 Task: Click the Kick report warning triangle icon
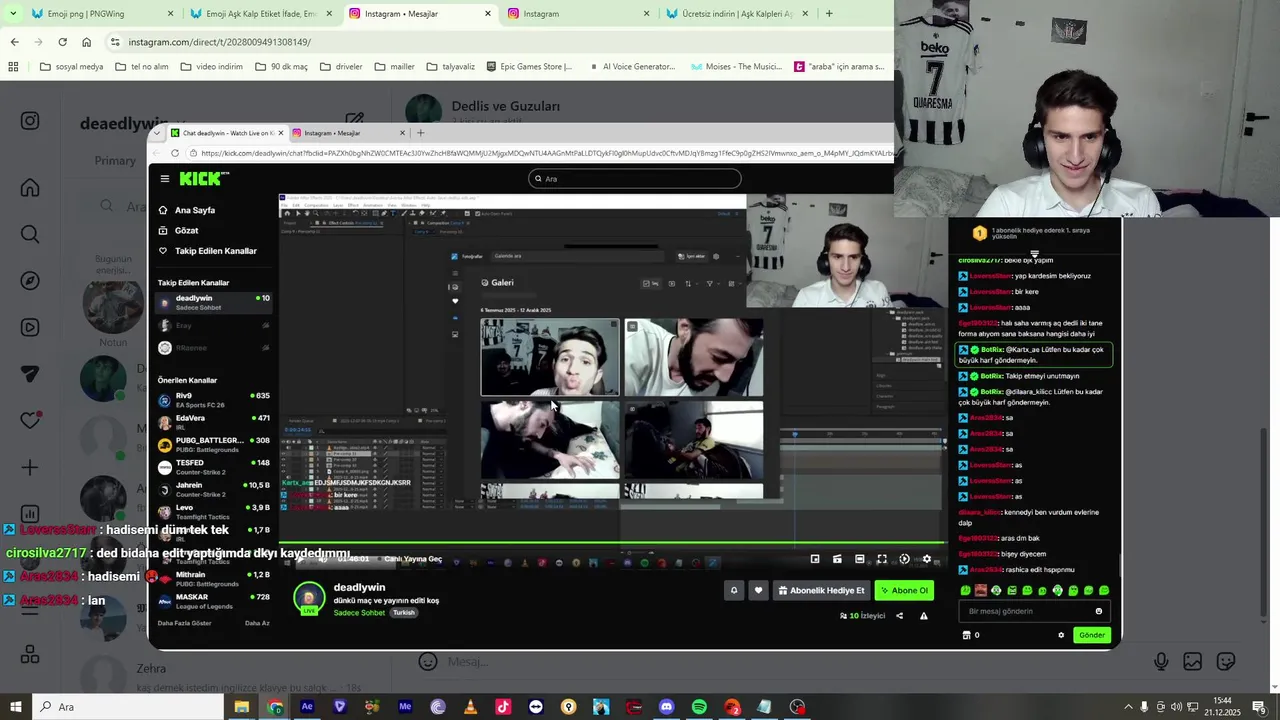pos(923,616)
